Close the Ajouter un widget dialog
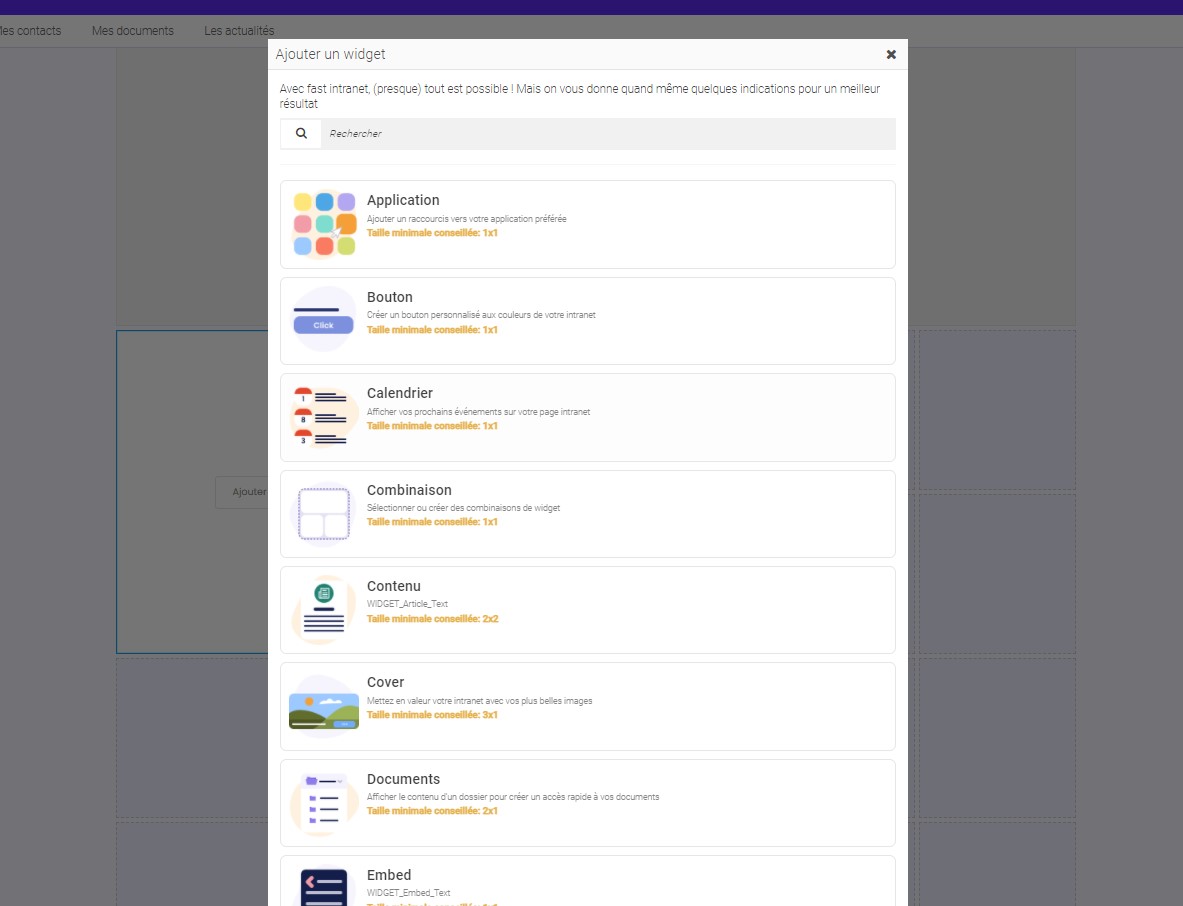 pyautogui.click(x=891, y=55)
